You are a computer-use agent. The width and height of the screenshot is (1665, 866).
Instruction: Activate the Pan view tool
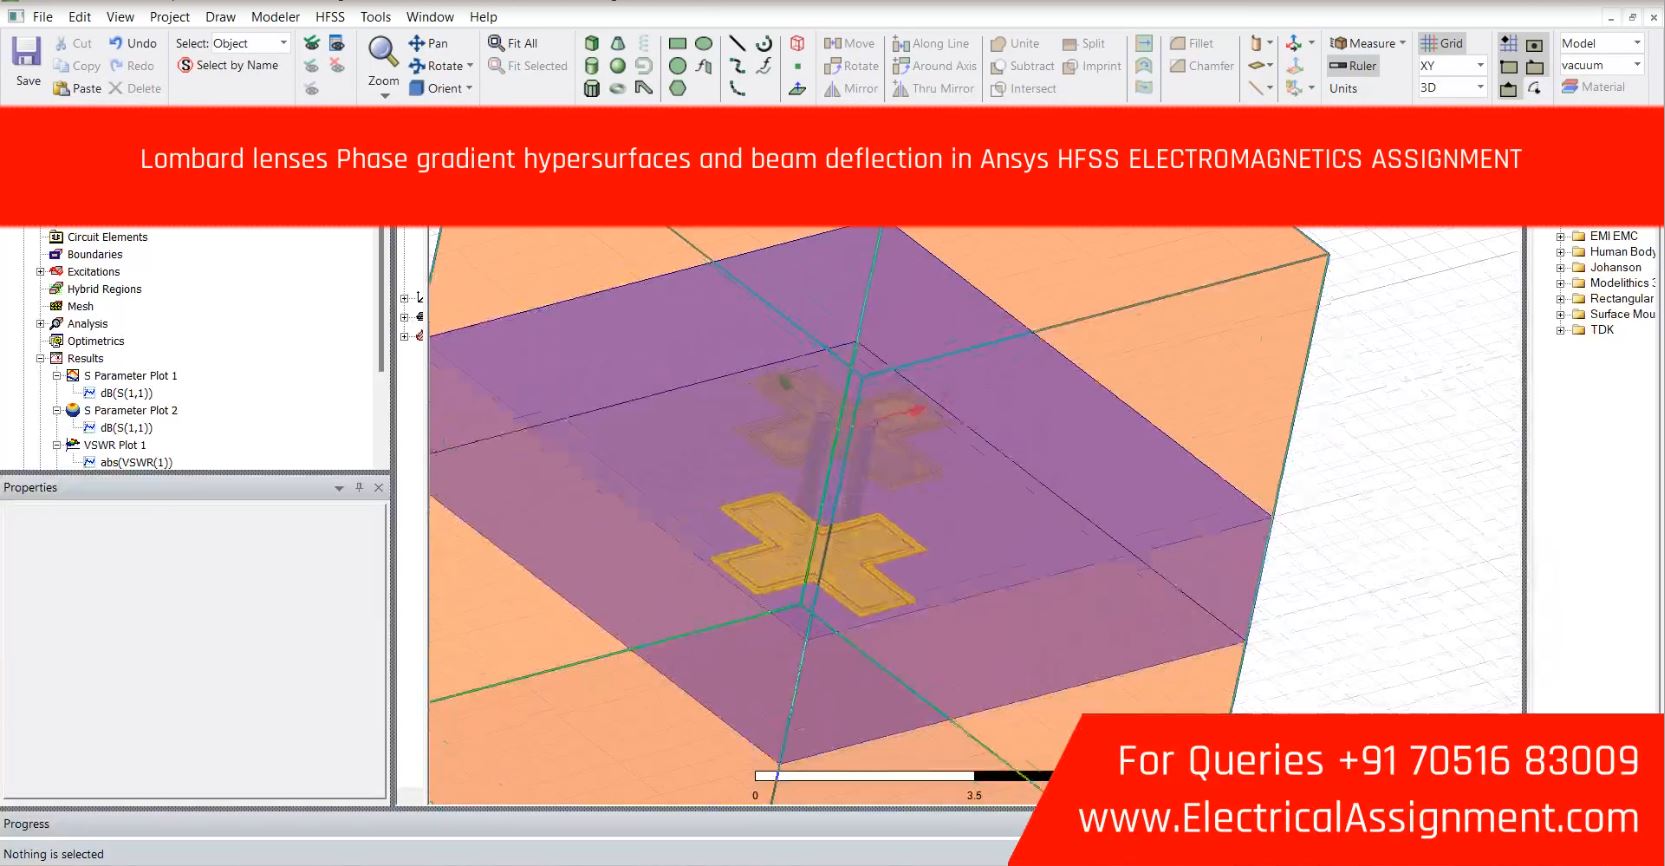(428, 43)
